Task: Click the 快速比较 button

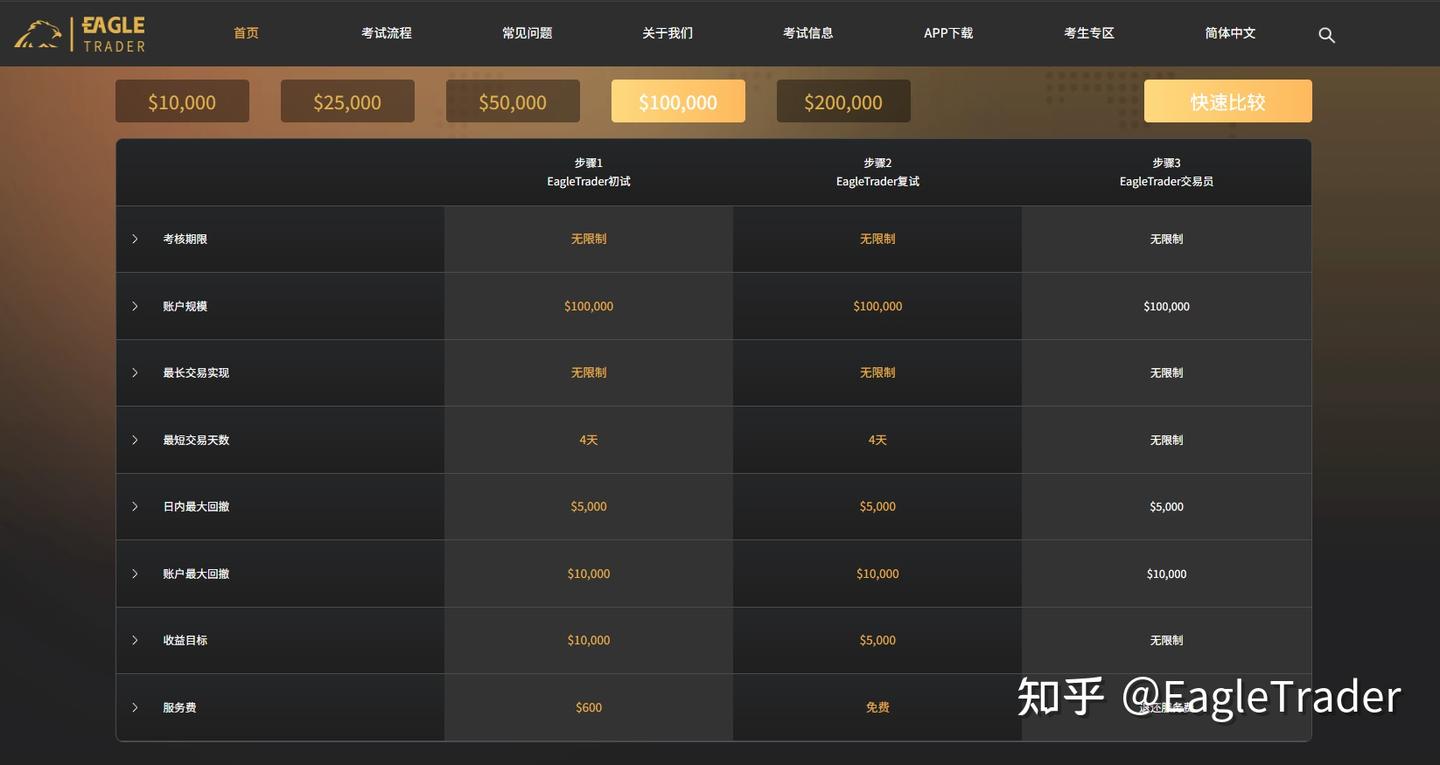Action: point(1228,101)
